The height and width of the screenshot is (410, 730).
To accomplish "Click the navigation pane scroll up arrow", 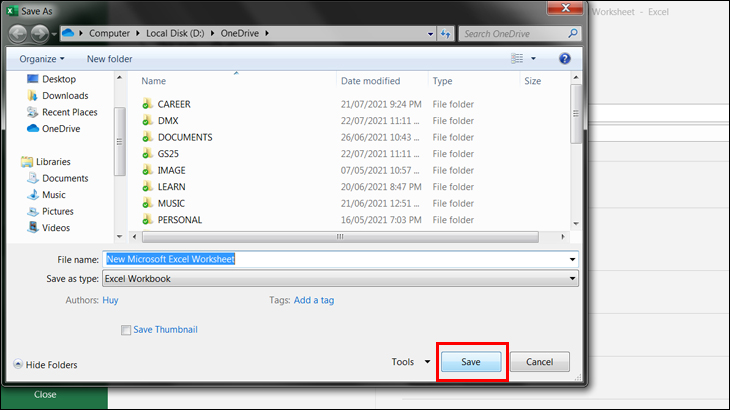I will pyautogui.click(x=120, y=78).
